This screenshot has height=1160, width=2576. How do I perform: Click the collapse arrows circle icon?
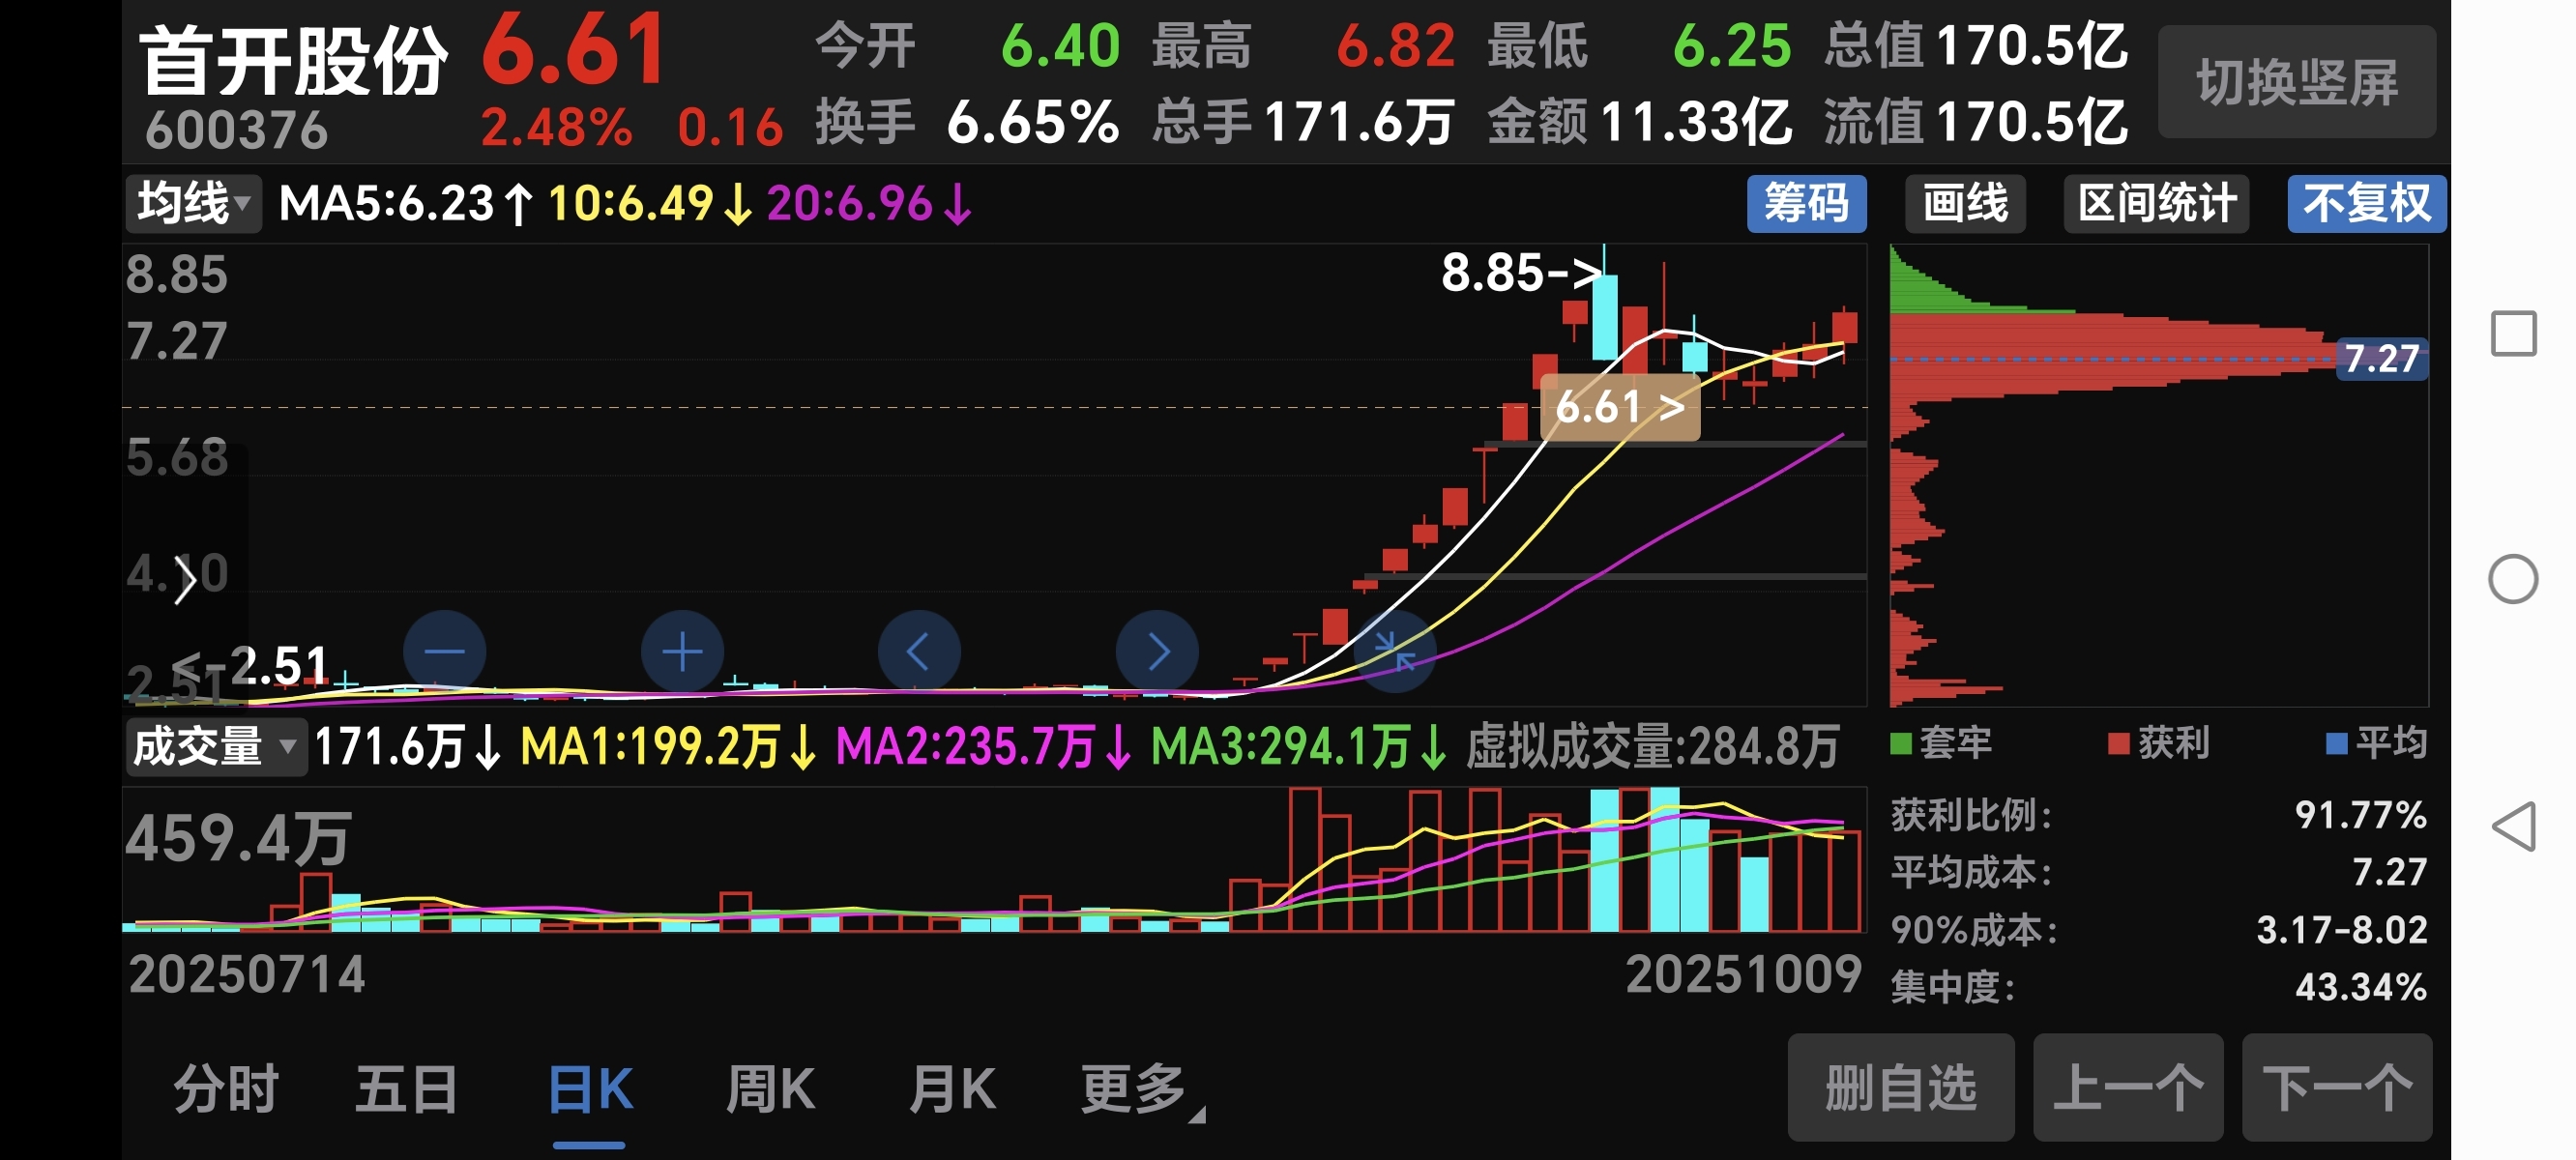(x=1394, y=652)
